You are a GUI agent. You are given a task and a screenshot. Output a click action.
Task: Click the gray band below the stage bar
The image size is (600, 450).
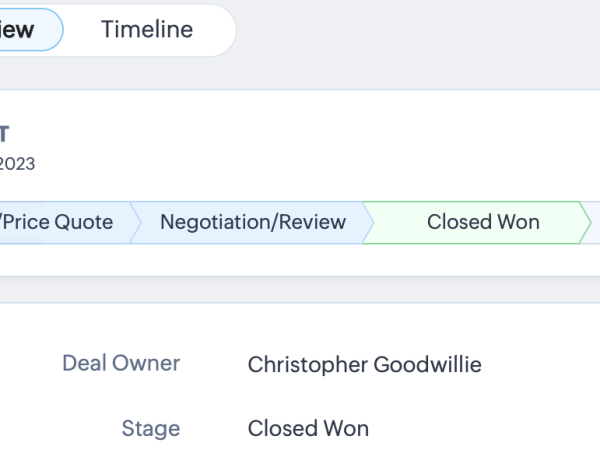300,290
